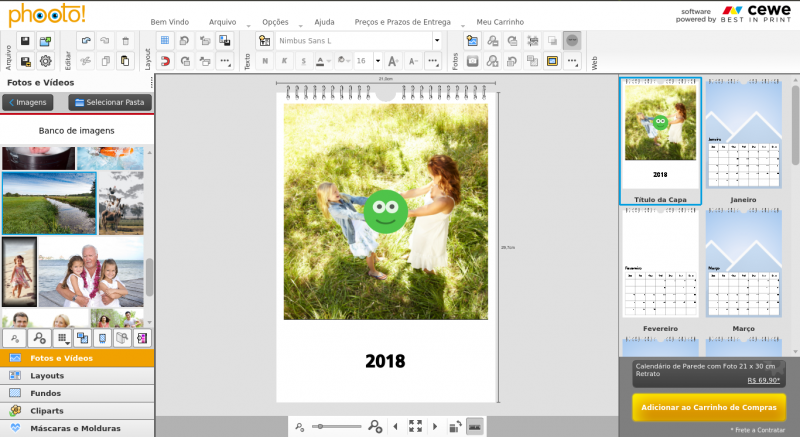This screenshot has height=437, width=800.
Task: Go to previous page arrow
Action: tap(395, 426)
